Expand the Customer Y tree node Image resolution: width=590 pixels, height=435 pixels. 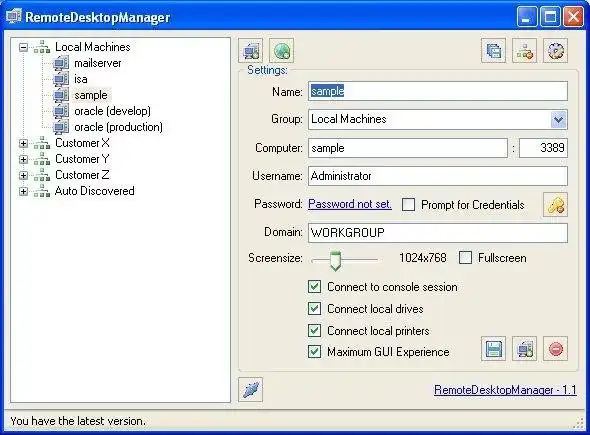point(23,160)
